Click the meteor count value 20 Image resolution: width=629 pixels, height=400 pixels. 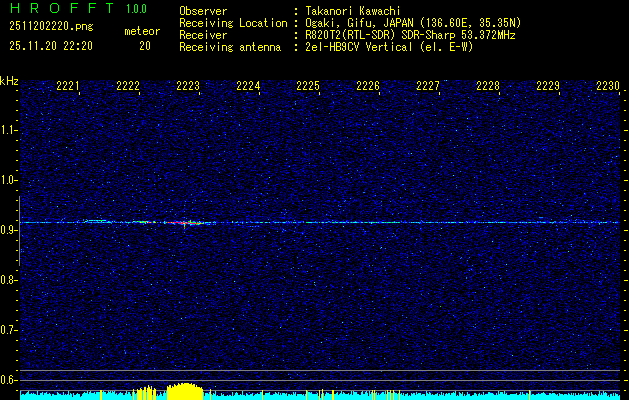(x=145, y=46)
